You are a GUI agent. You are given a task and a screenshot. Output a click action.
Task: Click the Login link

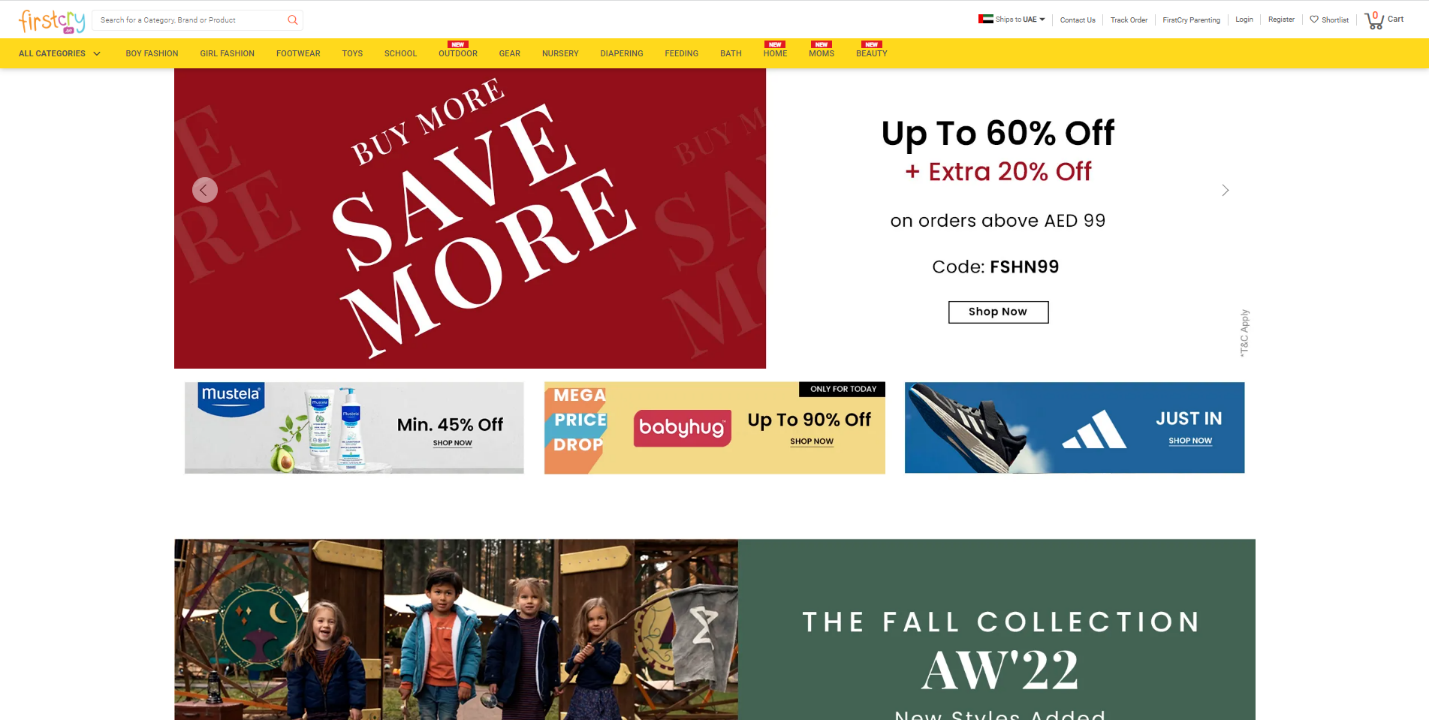pos(1244,19)
